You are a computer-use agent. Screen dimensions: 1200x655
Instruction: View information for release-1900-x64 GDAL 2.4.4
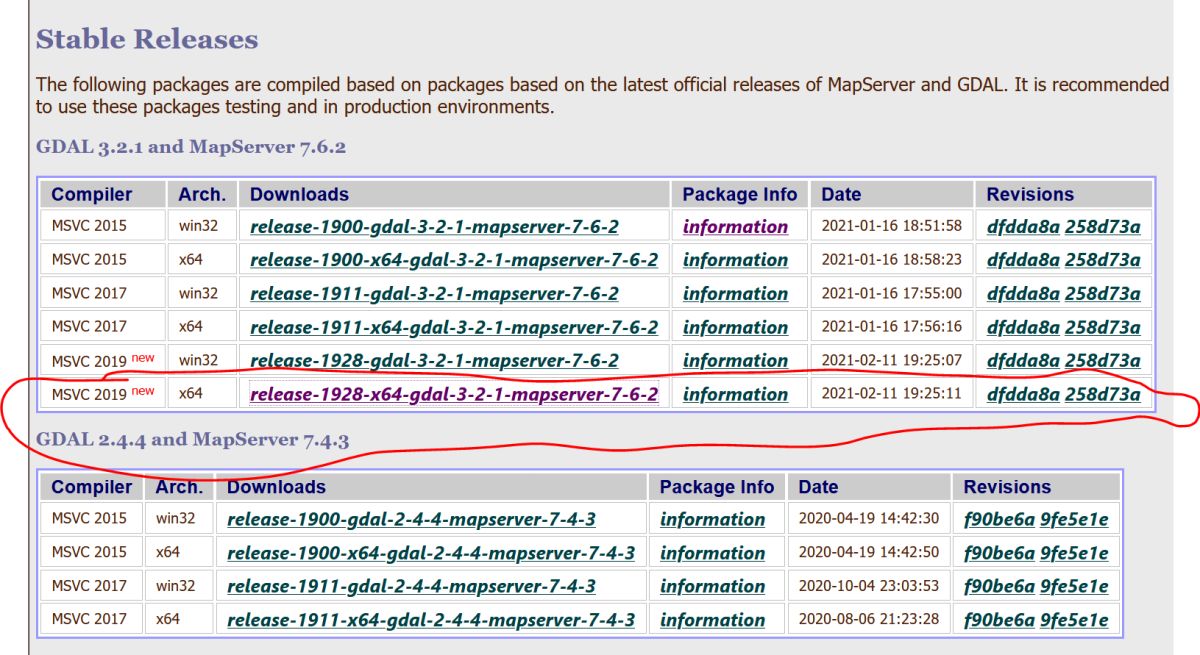tap(712, 553)
